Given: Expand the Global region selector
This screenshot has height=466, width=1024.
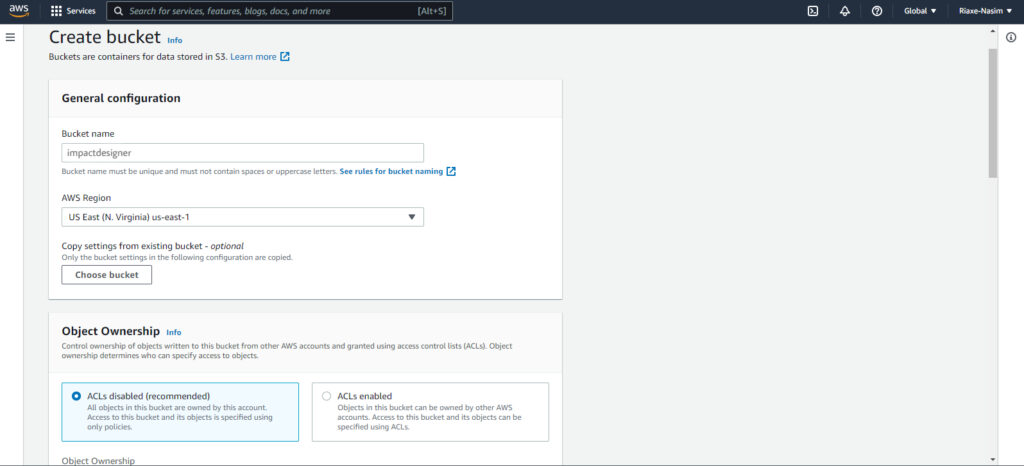Looking at the screenshot, I should pos(920,11).
